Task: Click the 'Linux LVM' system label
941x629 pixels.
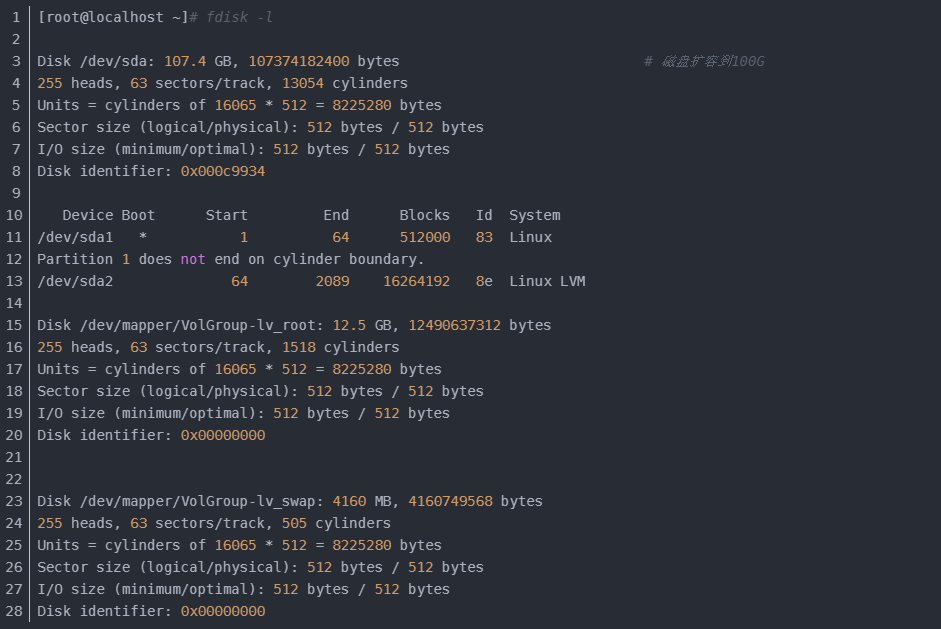Action: coord(547,281)
